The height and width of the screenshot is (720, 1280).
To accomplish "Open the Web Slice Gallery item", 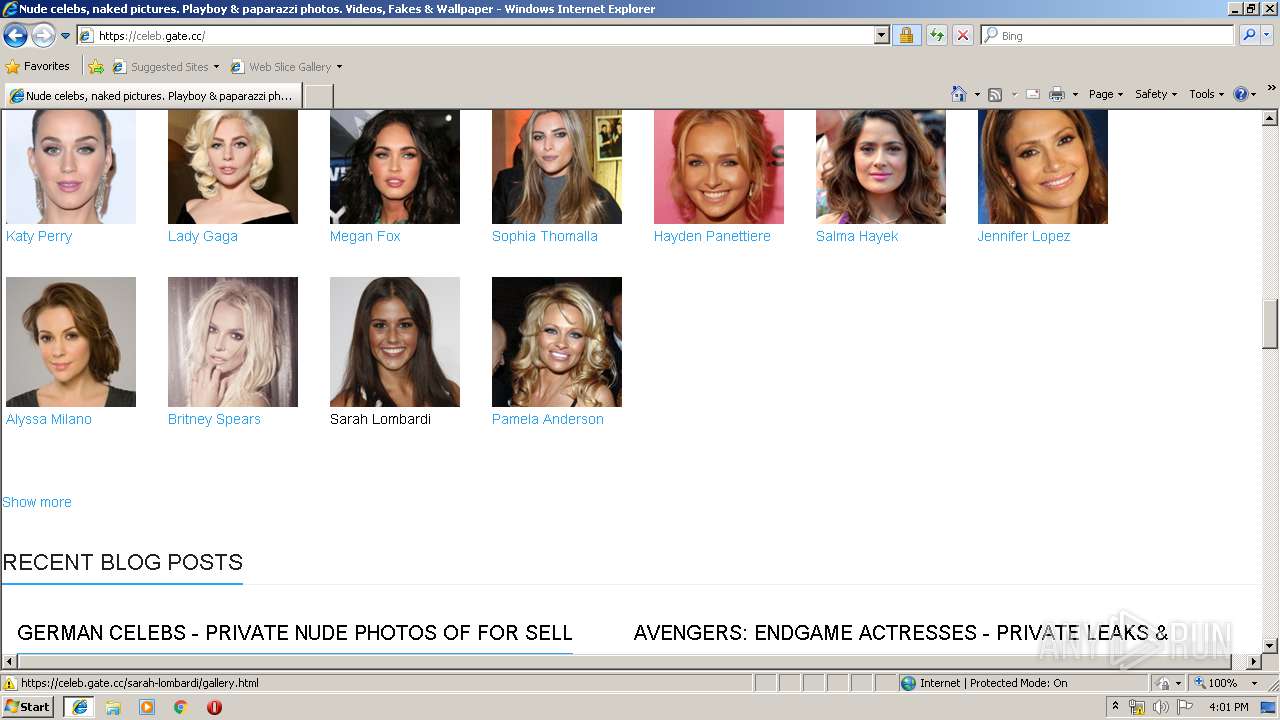I will pos(286,67).
